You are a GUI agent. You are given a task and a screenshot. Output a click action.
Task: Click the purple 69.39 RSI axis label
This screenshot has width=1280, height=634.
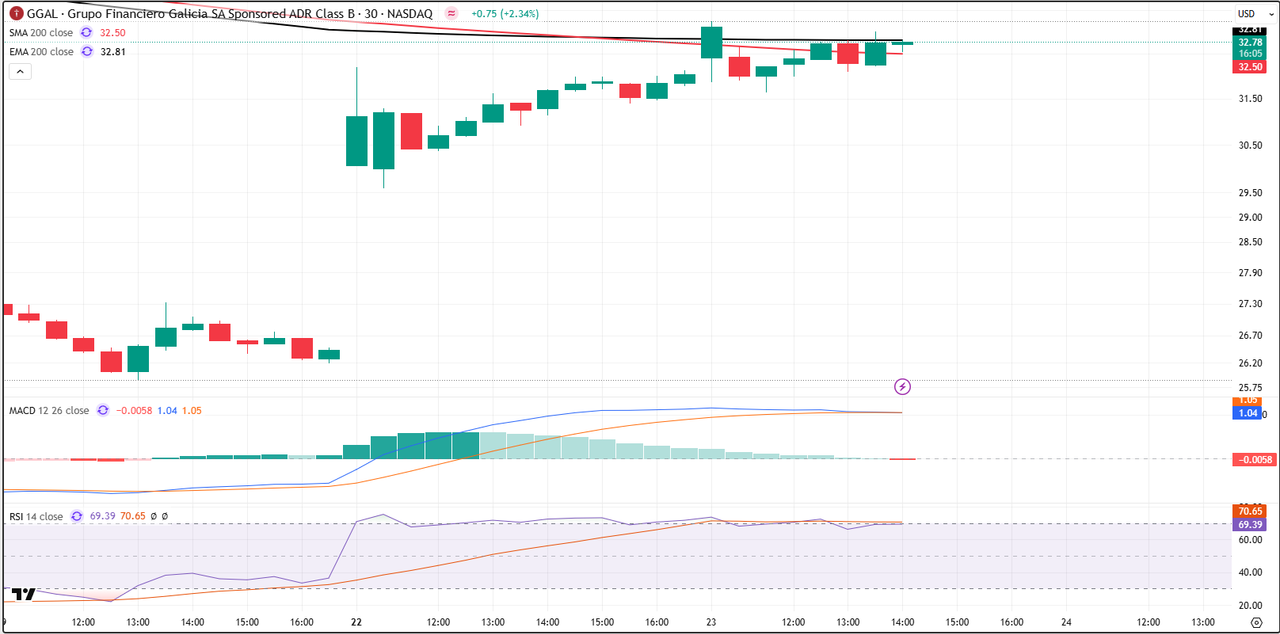1250,524
